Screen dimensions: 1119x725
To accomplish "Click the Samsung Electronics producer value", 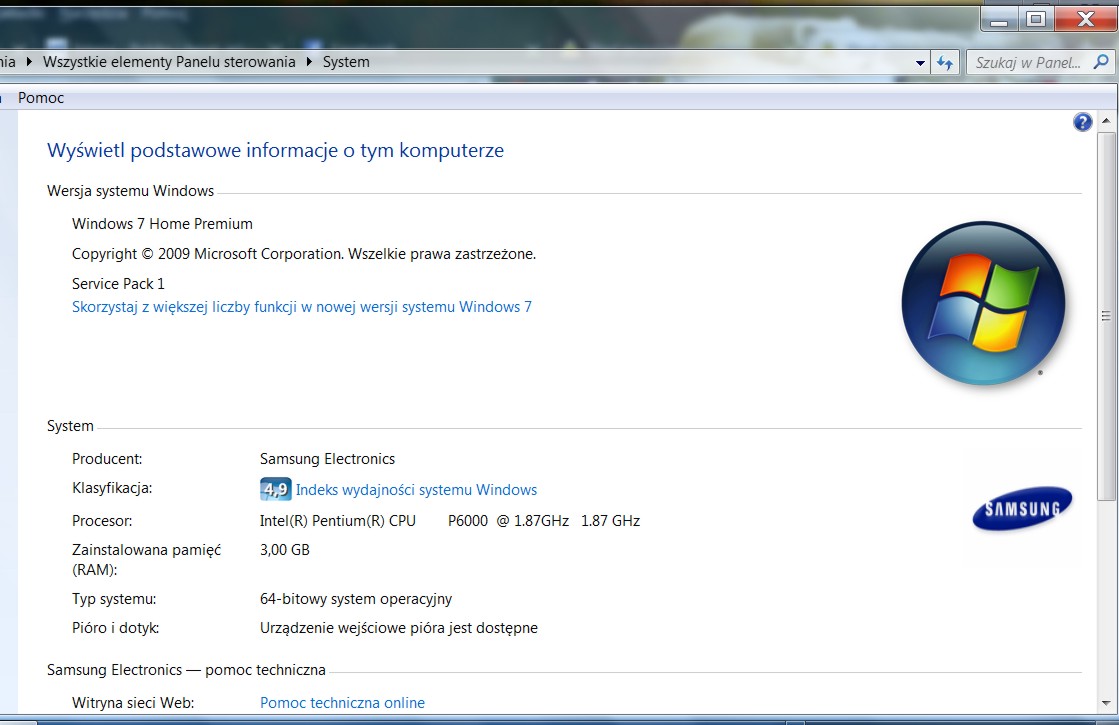I will (x=327, y=458).
